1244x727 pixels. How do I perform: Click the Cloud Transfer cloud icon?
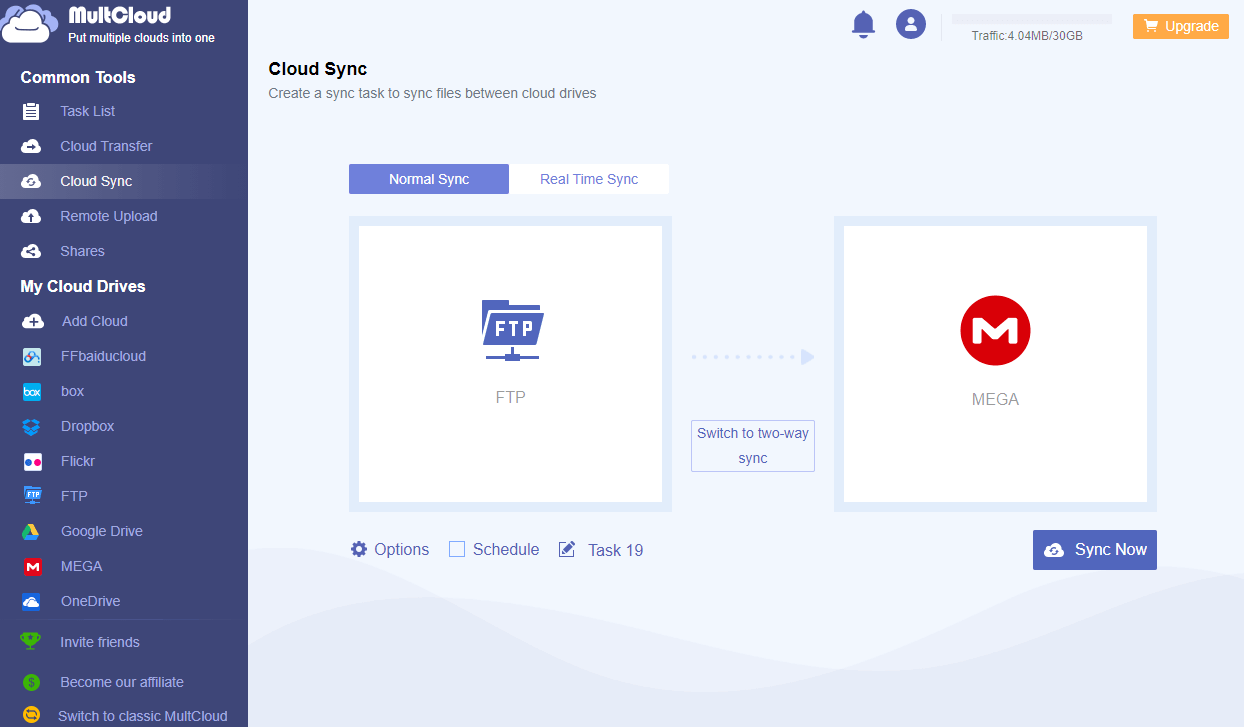click(32, 146)
